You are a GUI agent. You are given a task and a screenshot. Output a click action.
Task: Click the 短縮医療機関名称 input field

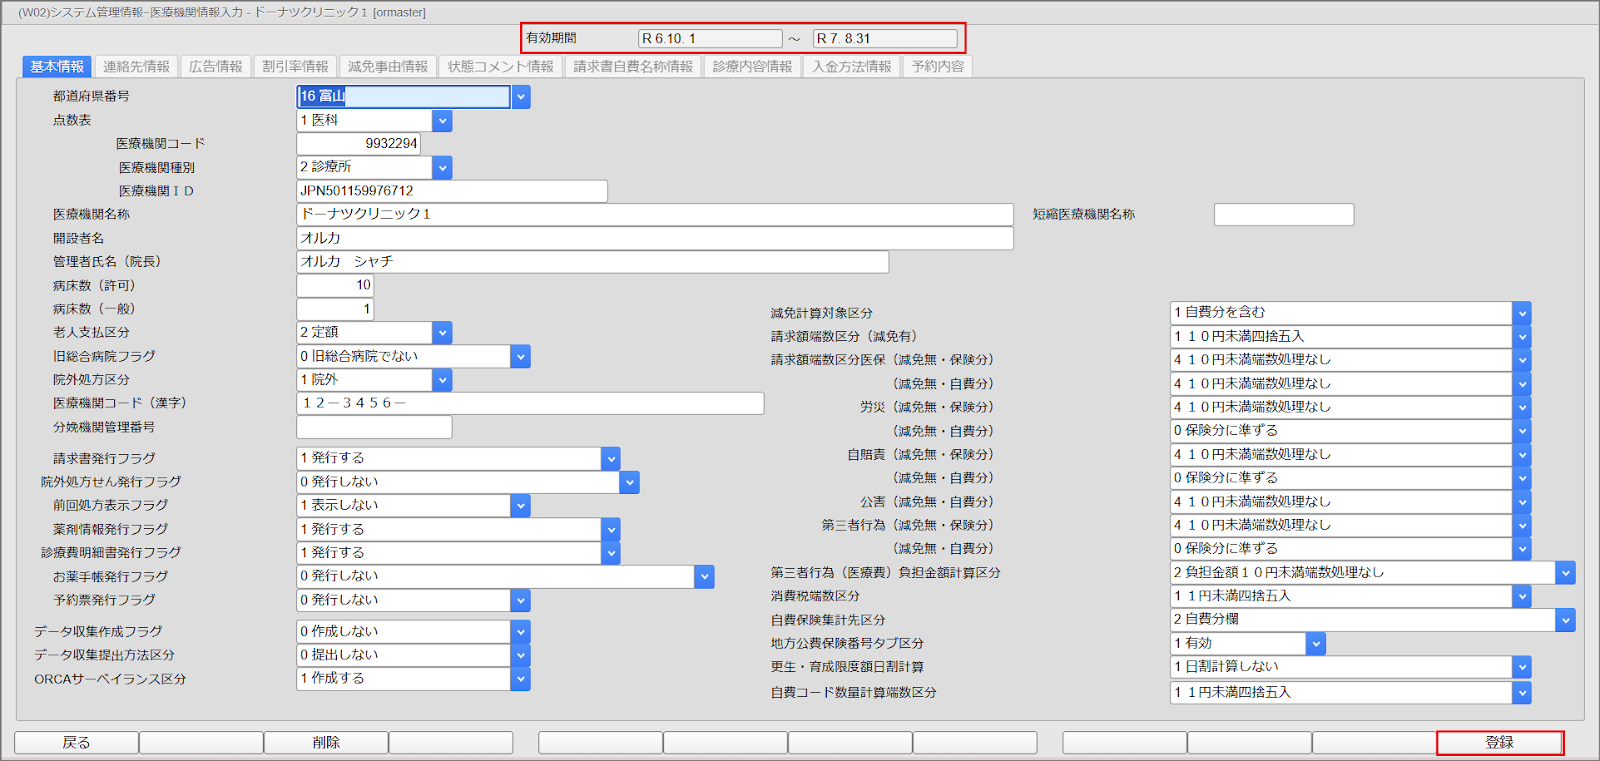pyautogui.click(x=1283, y=215)
